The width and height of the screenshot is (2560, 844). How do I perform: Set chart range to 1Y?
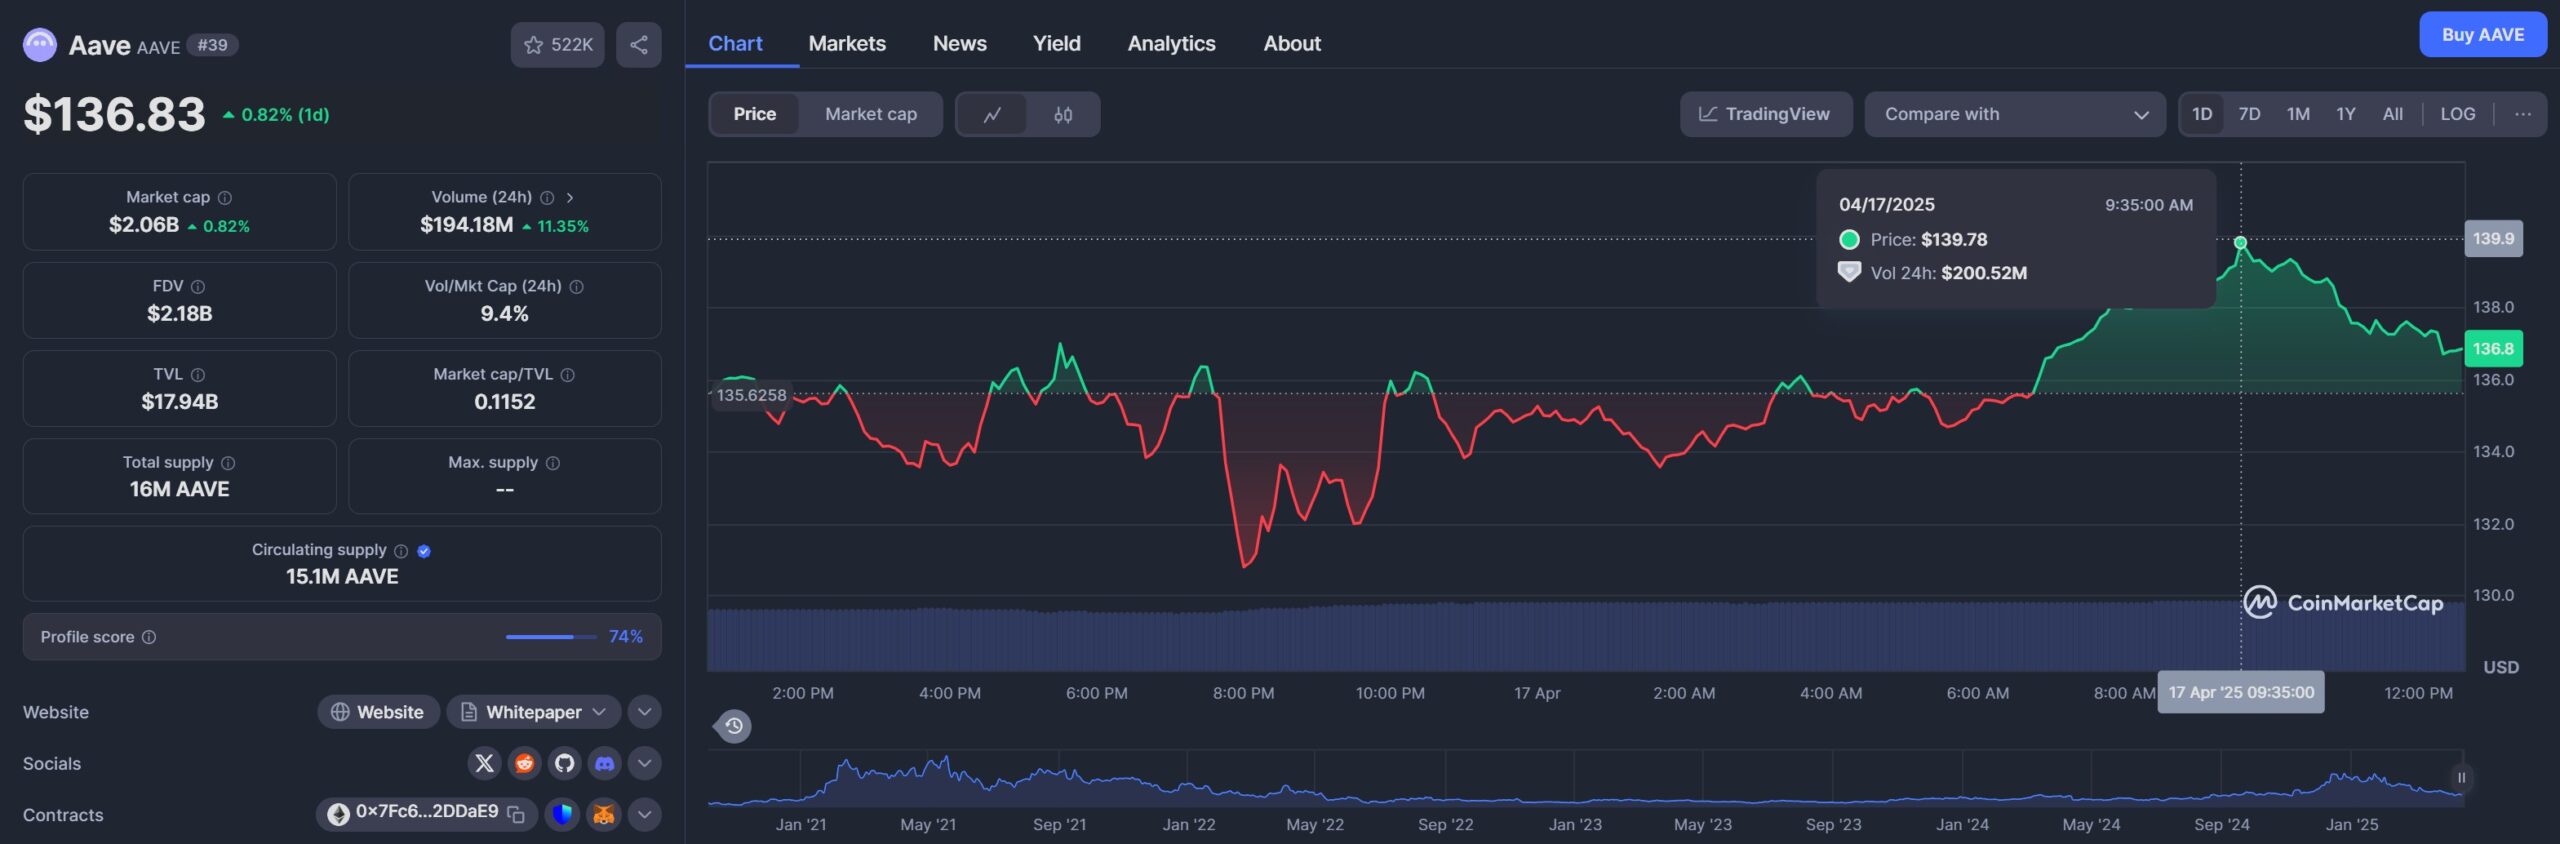pyautogui.click(x=2346, y=114)
